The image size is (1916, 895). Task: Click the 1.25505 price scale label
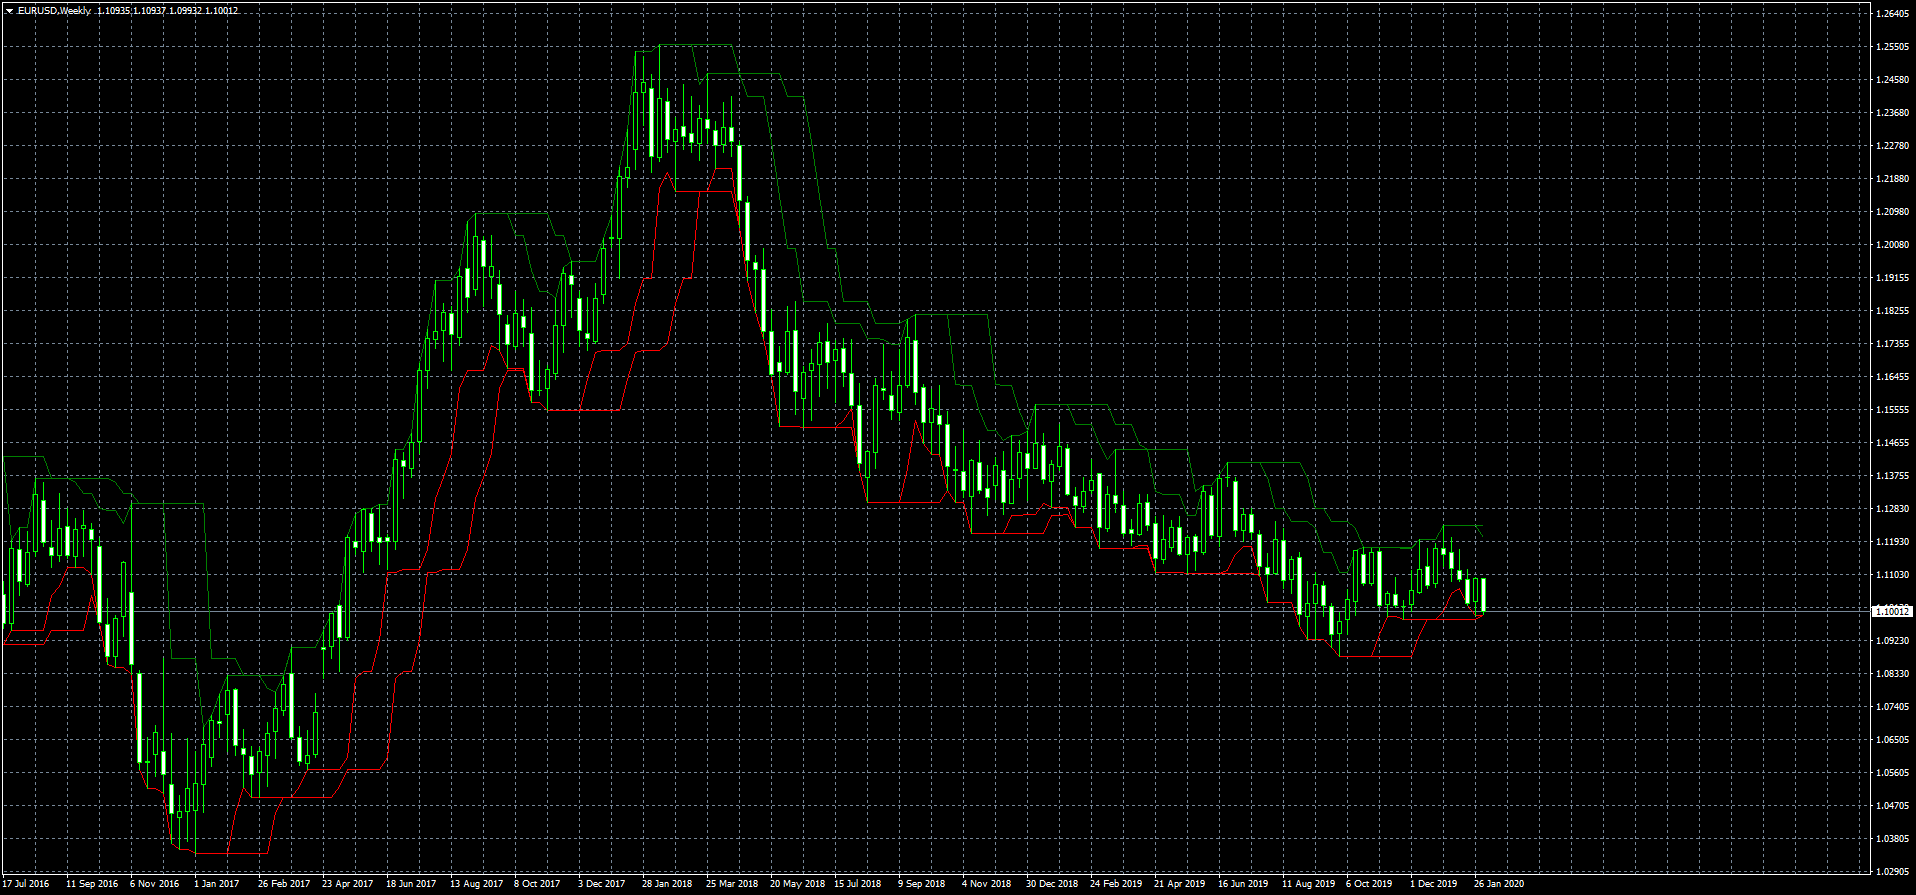(x=1893, y=47)
